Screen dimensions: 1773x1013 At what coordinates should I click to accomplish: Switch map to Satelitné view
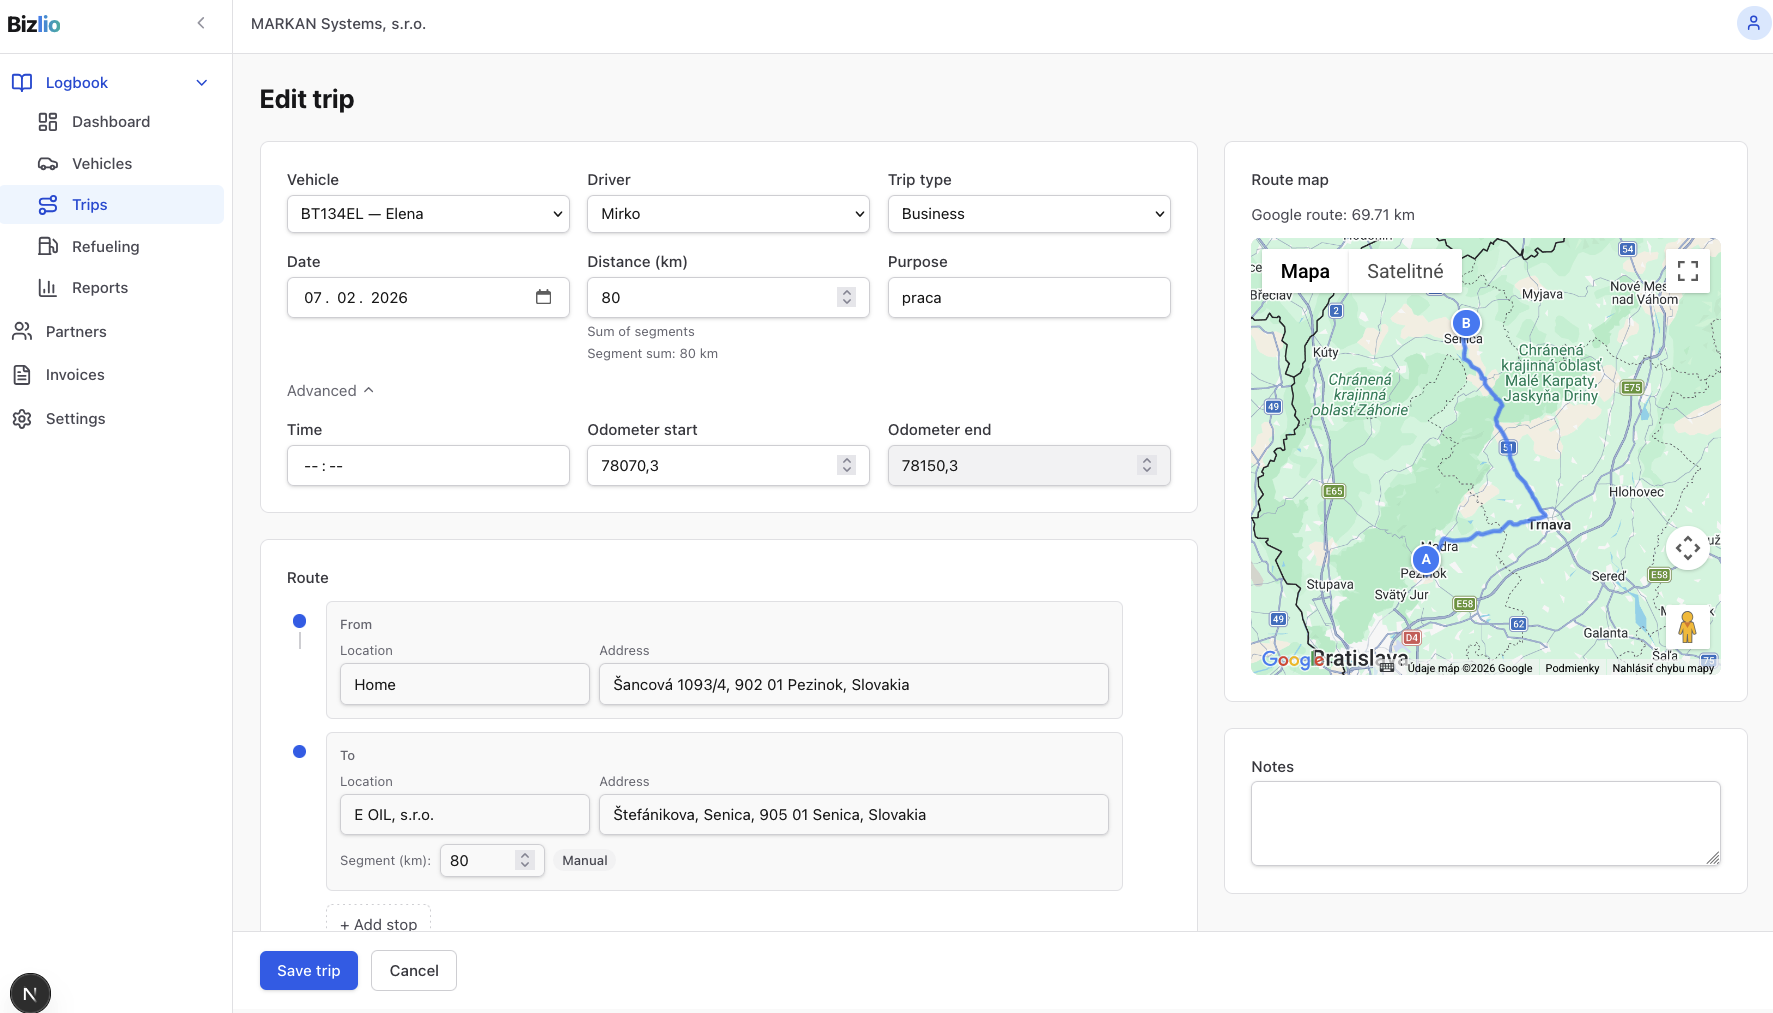(x=1404, y=271)
